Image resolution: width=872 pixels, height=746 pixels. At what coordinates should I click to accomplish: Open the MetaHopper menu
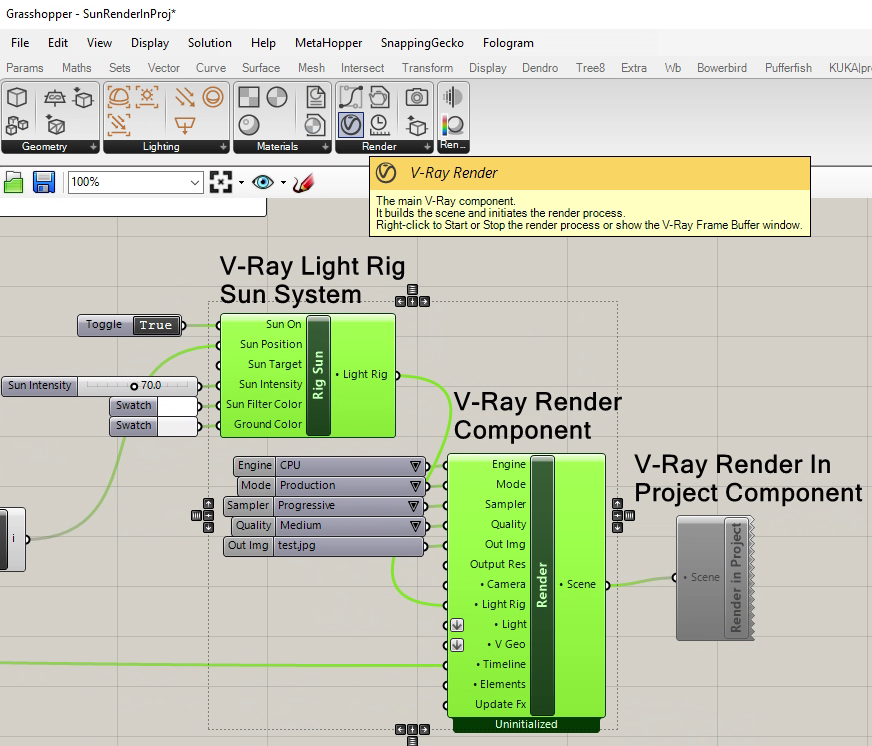tap(328, 43)
